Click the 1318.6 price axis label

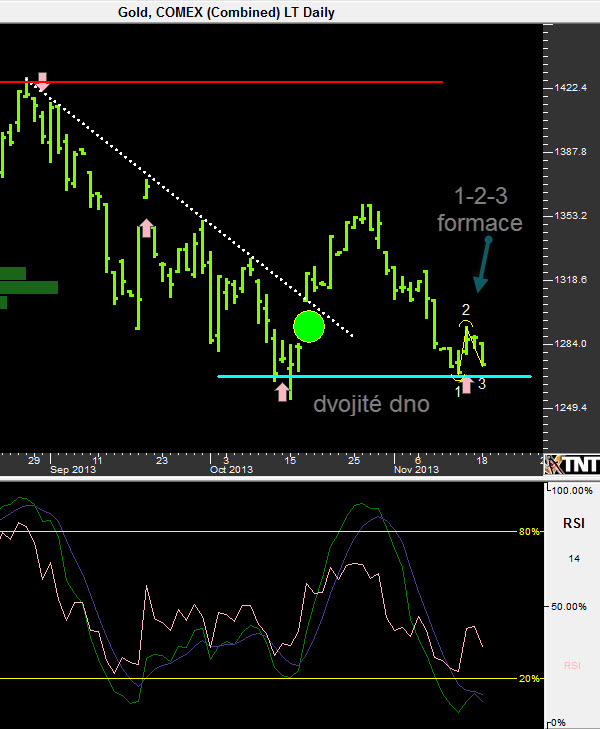(x=570, y=280)
